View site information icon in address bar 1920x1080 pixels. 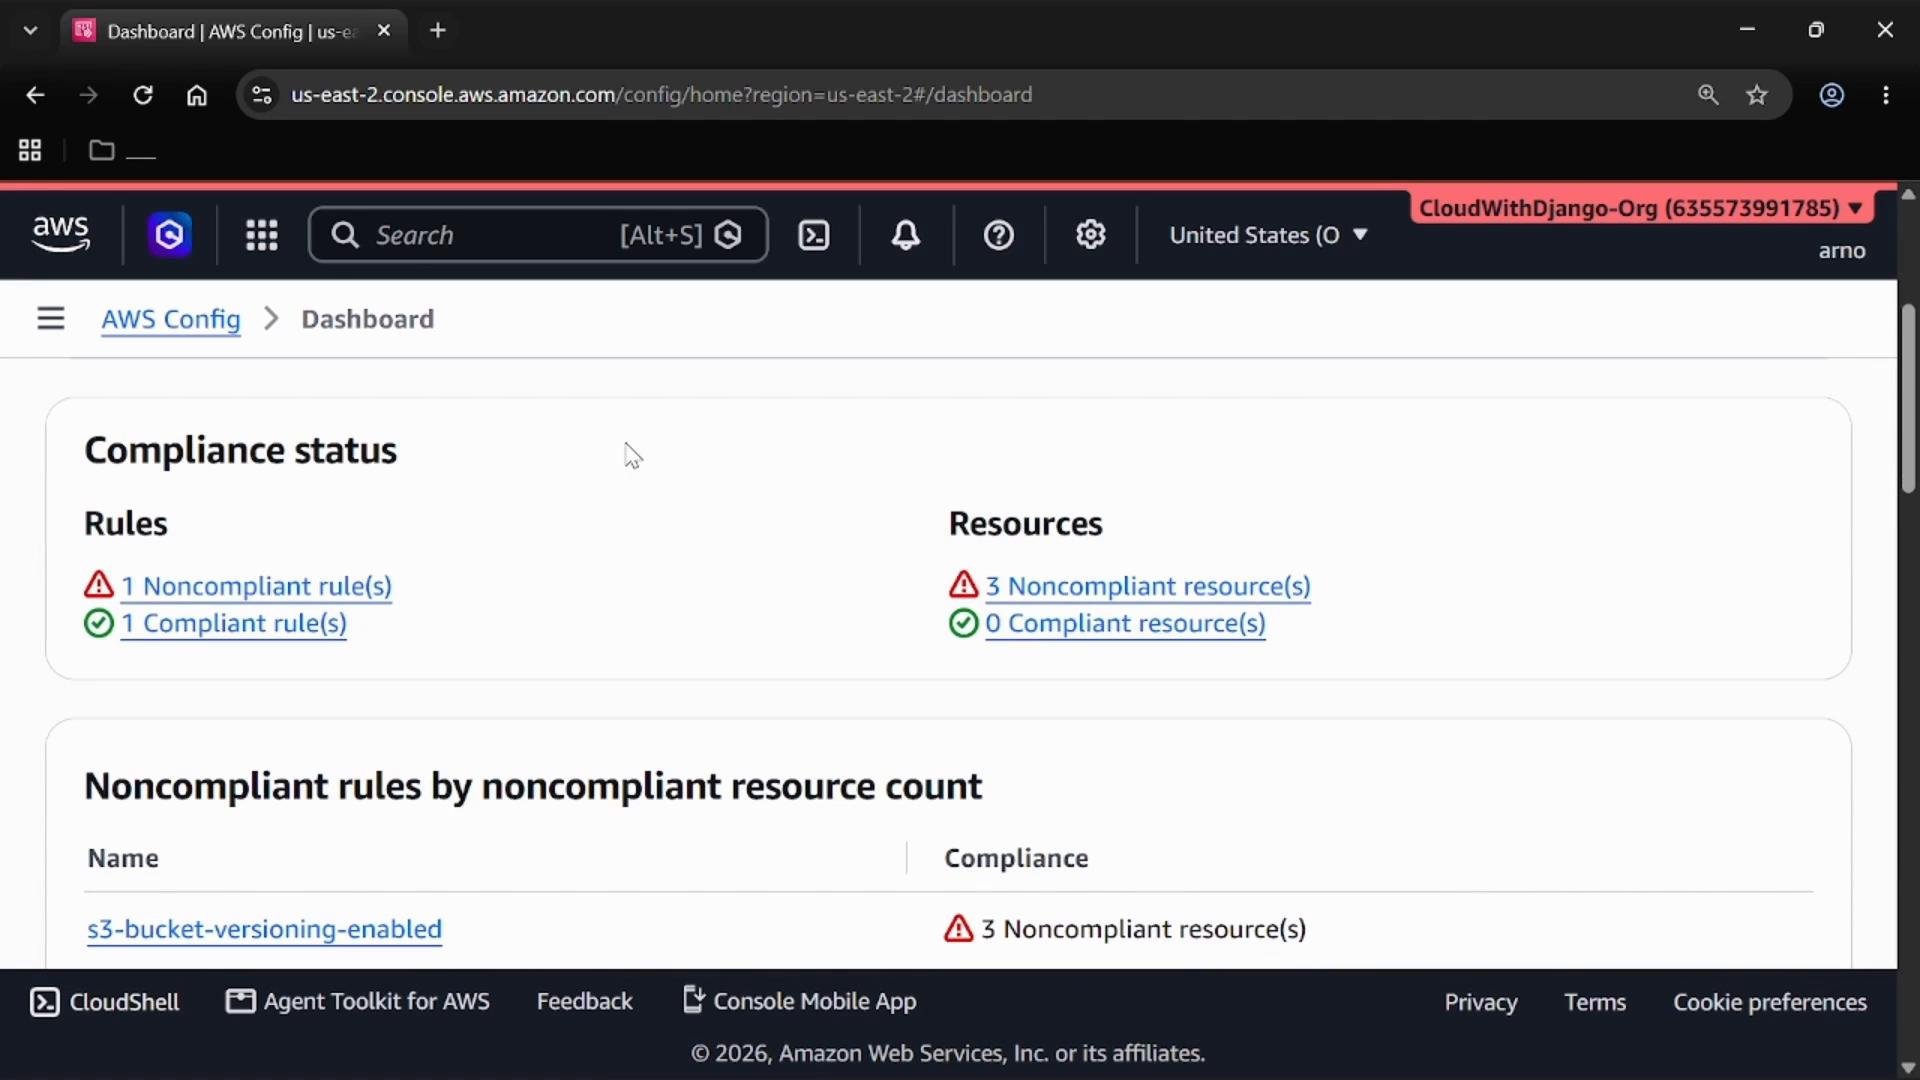click(261, 95)
